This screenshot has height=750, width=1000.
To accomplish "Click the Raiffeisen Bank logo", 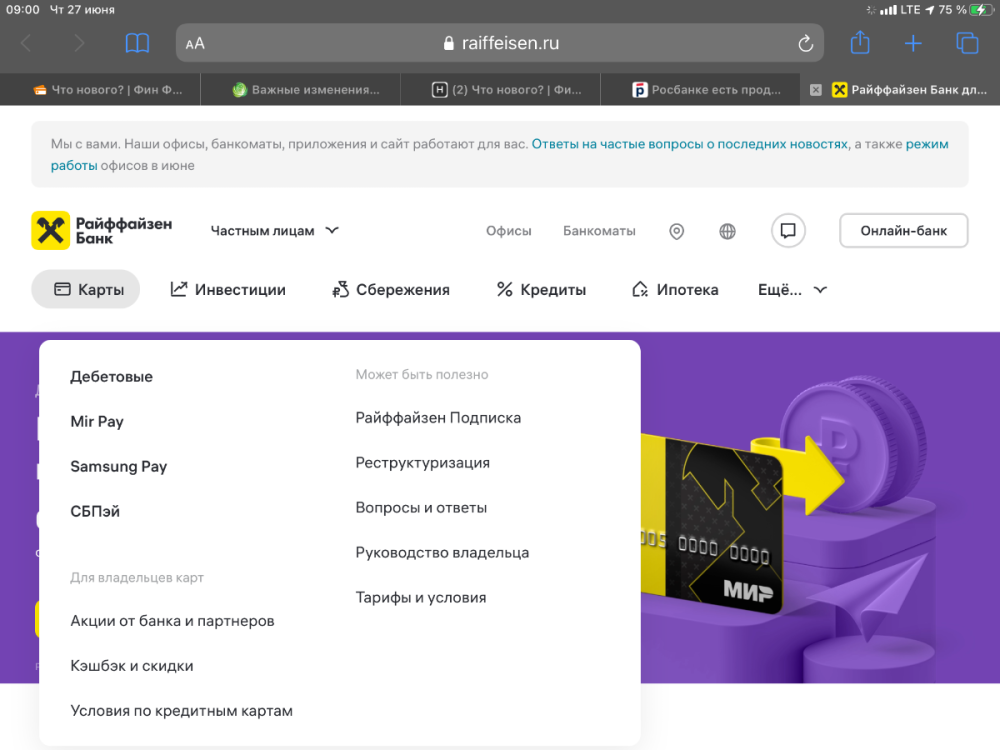I will pyautogui.click(x=101, y=230).
